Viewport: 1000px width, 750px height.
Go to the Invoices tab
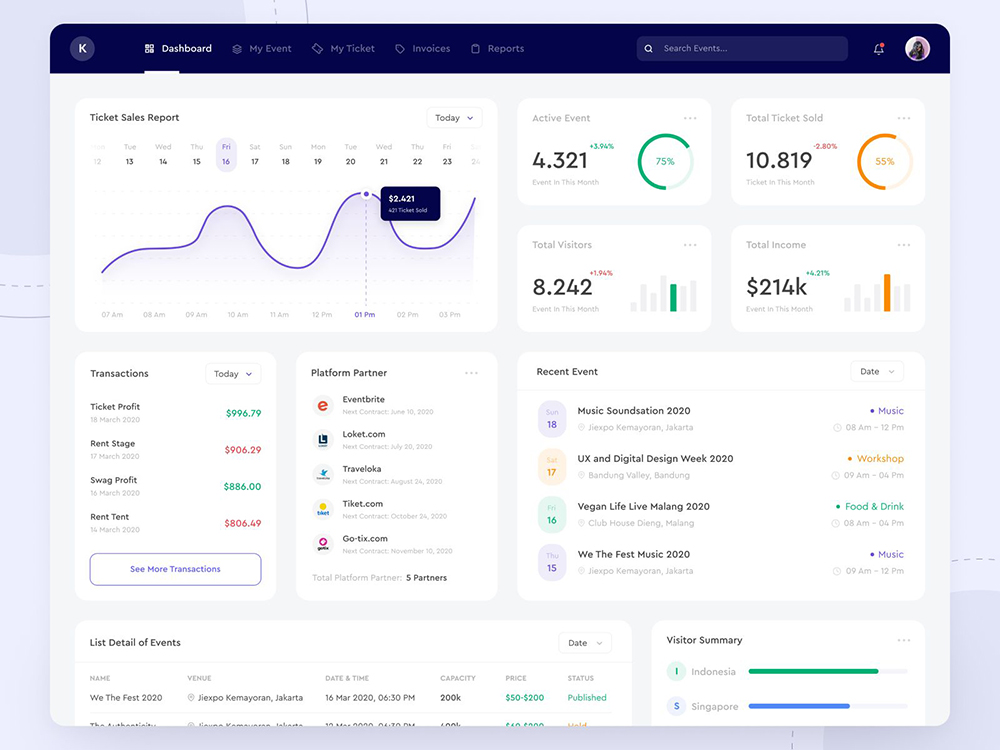(x=423, y=48)
